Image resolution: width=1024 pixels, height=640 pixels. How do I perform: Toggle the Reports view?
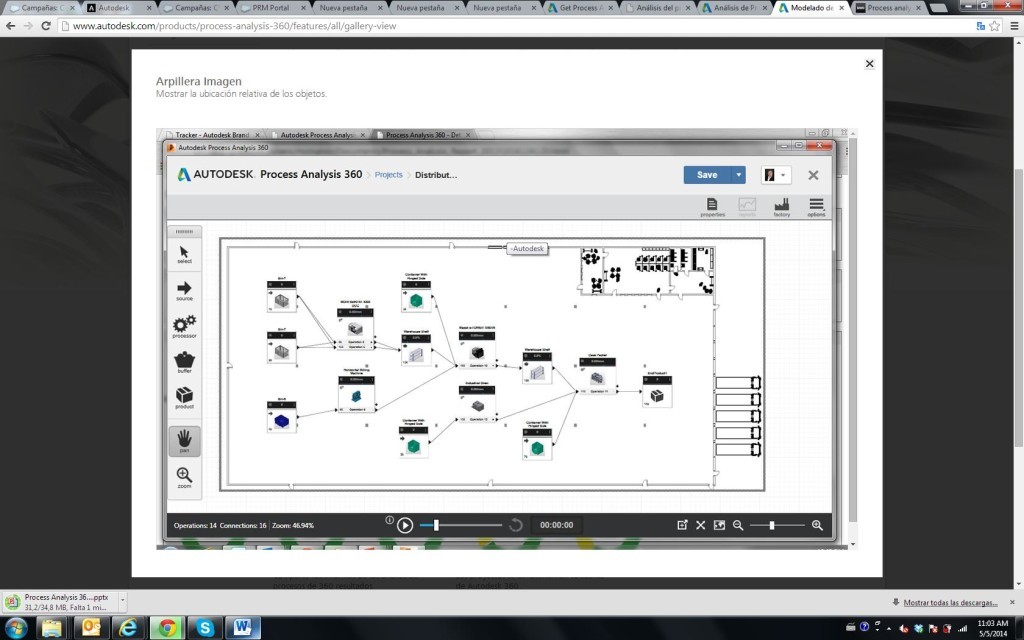click(747, 203)
